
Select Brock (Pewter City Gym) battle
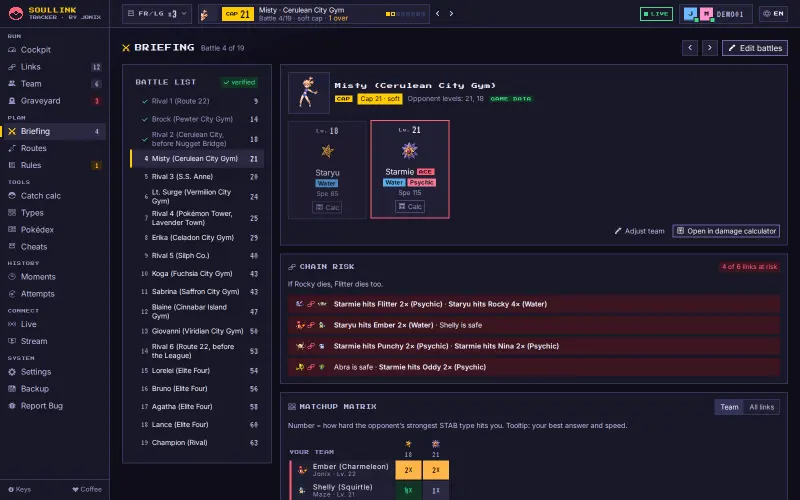pos(197,119)
